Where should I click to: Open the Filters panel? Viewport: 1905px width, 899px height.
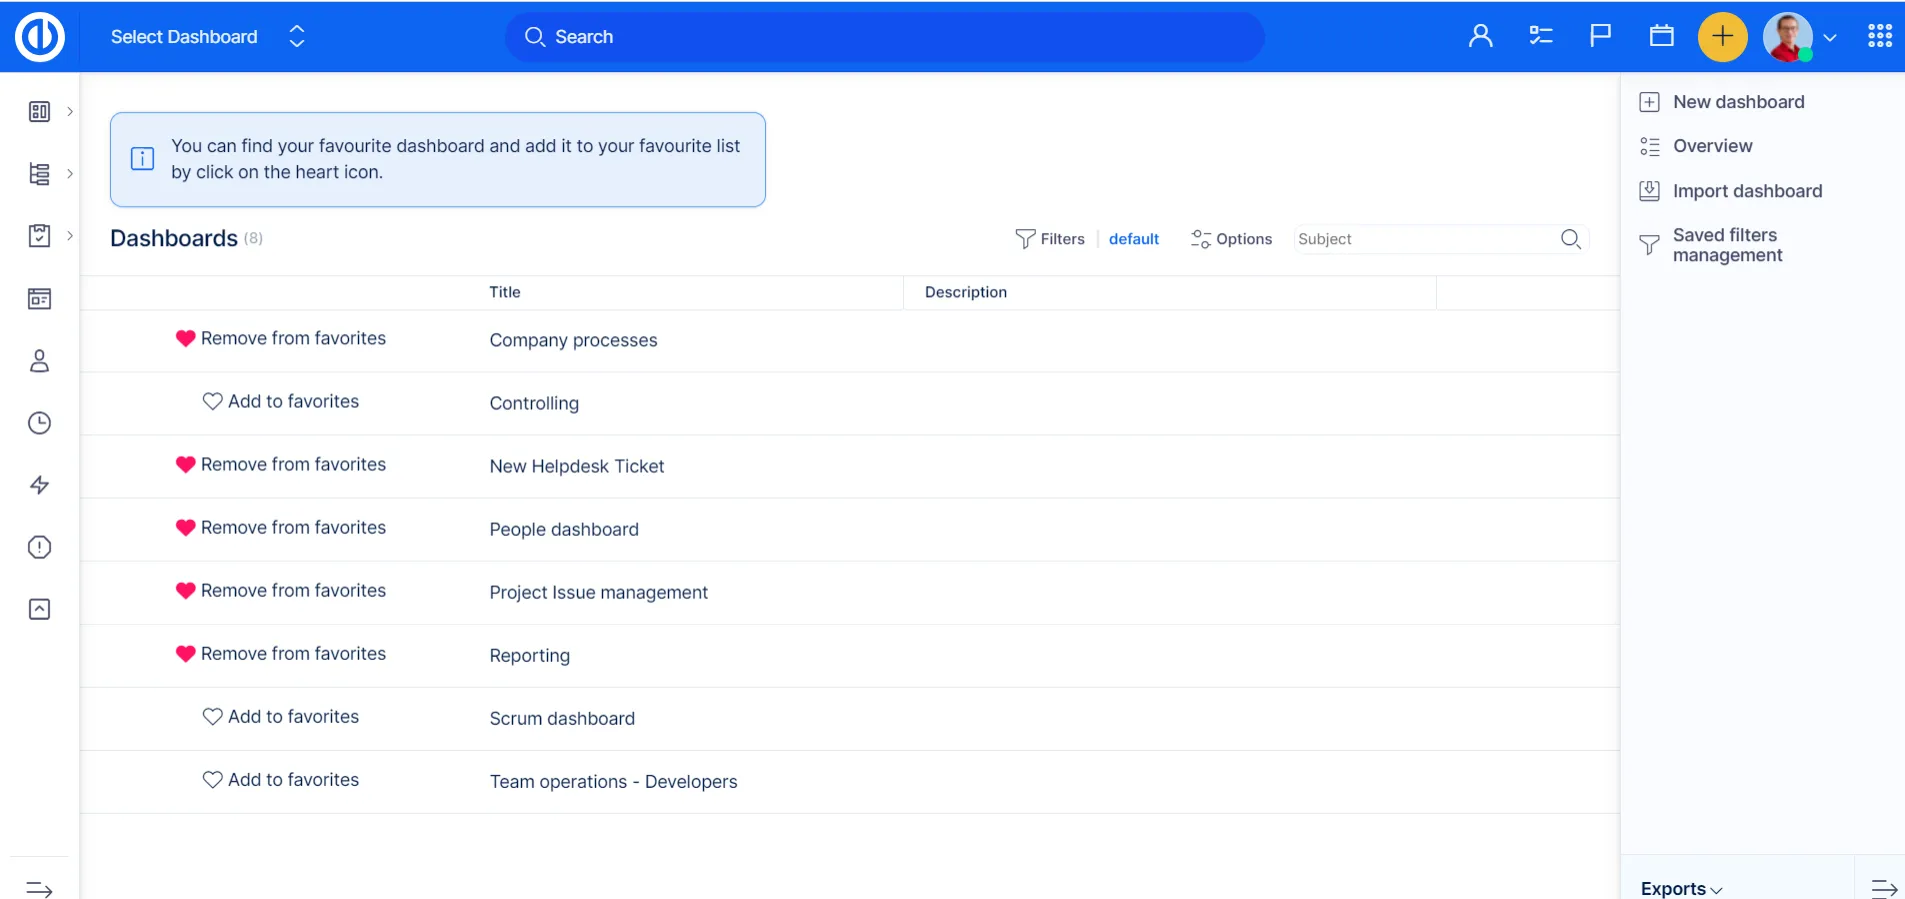[x=1050, y=239]
